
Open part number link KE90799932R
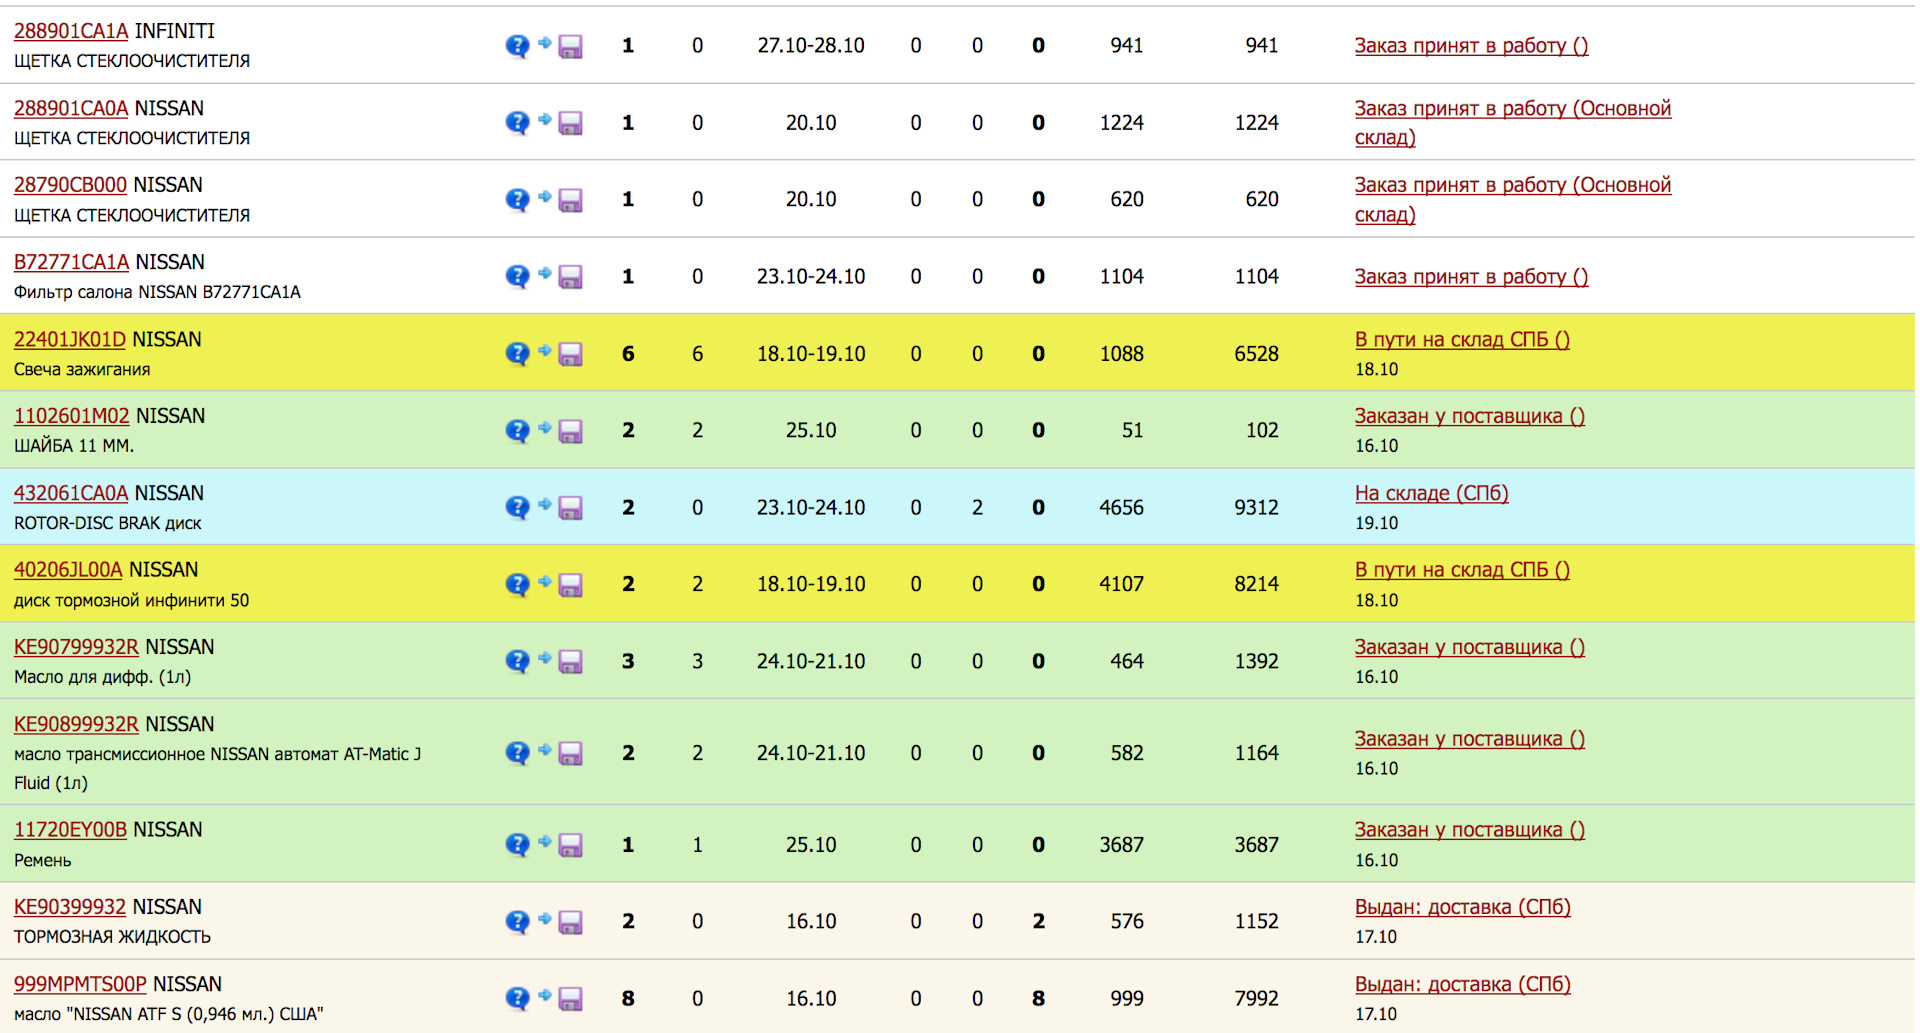(x=76, y=647)
